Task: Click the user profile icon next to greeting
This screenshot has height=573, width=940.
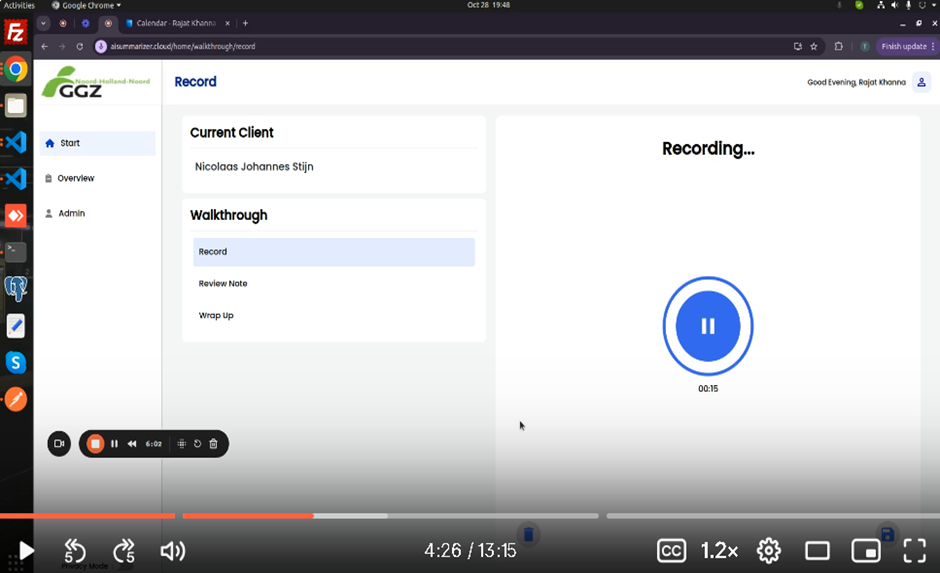Action: 921,82
